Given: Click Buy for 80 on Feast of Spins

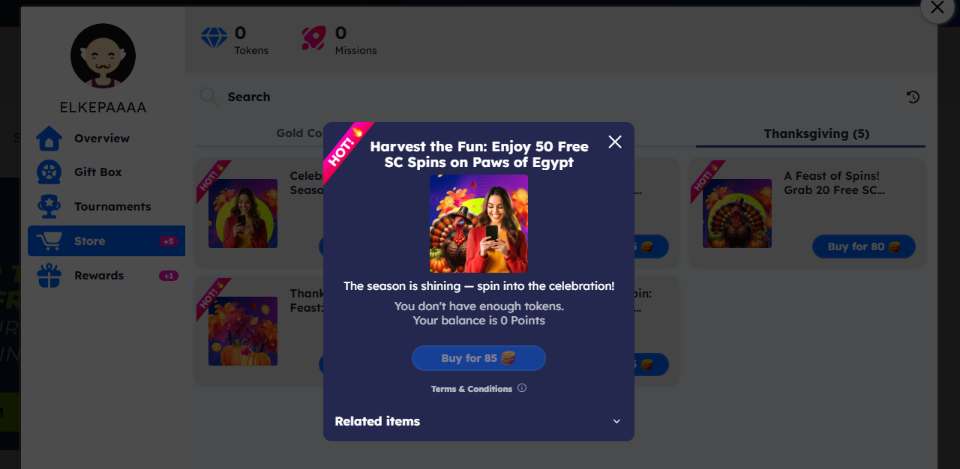Looking at the screenshot, I should [x=864, y=247].
